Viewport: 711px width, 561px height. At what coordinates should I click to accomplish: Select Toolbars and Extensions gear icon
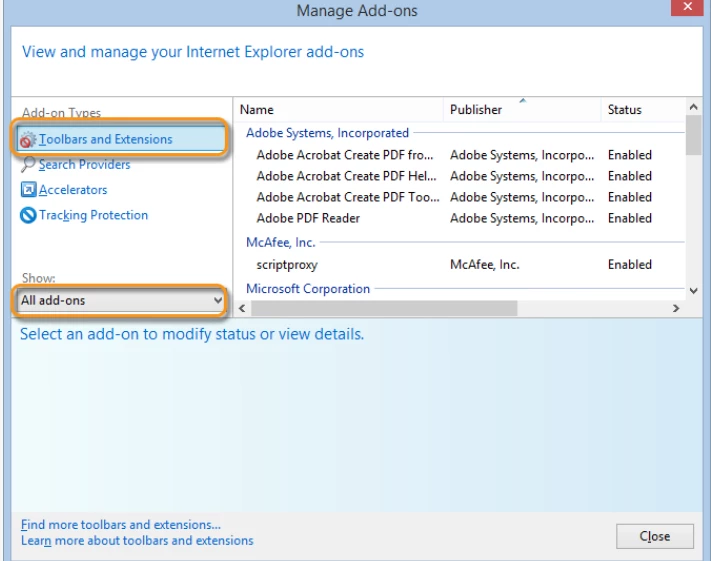[x=28, y=140]
